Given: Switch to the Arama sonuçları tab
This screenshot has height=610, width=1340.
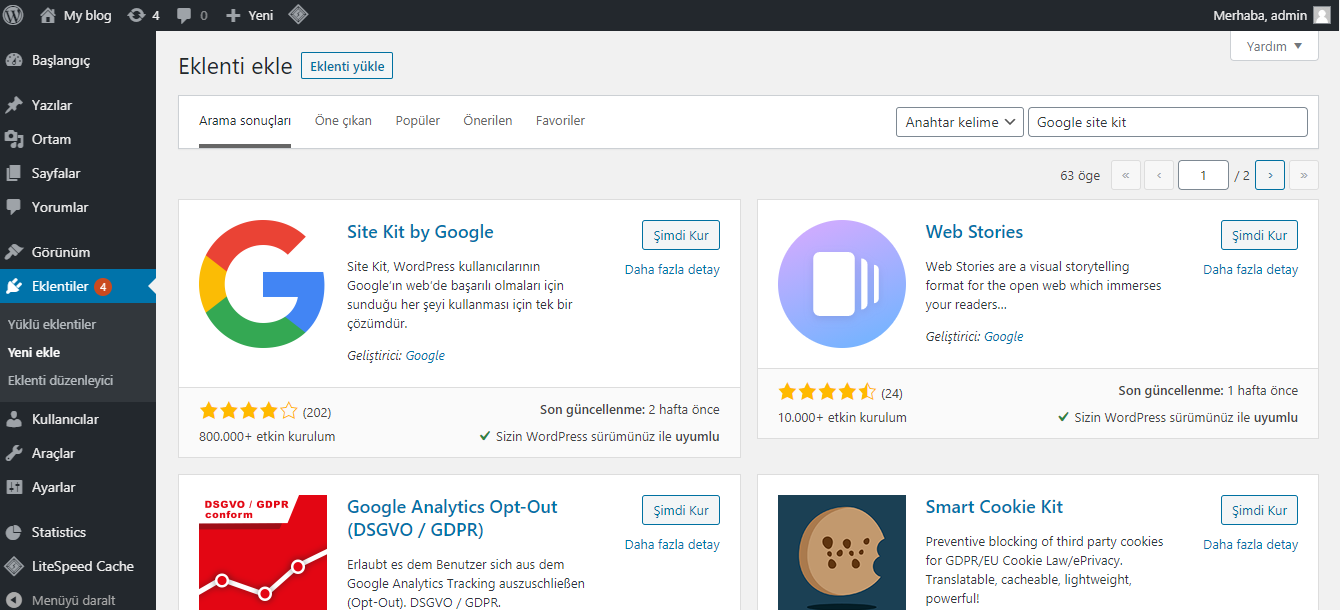Looking at the screenshot, I should pos(245,121).
